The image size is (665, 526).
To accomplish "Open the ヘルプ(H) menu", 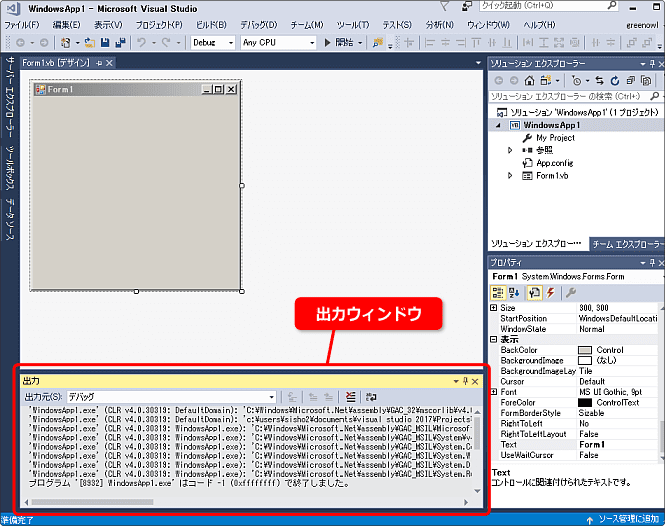I will 539,25.
